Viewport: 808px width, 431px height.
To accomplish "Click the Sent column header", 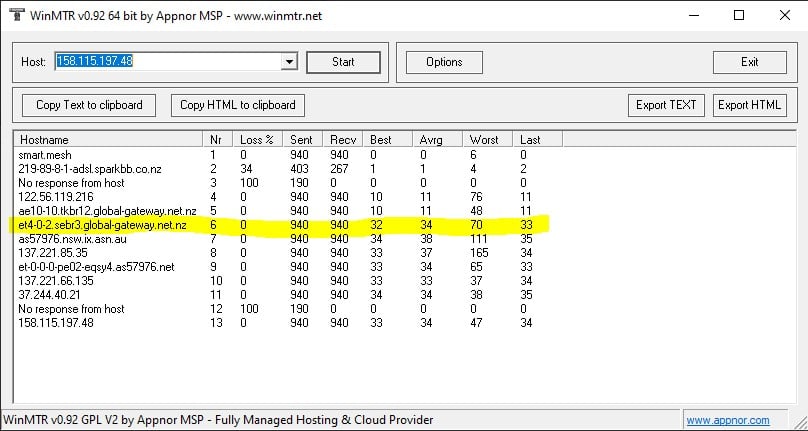I will [303, 140].
